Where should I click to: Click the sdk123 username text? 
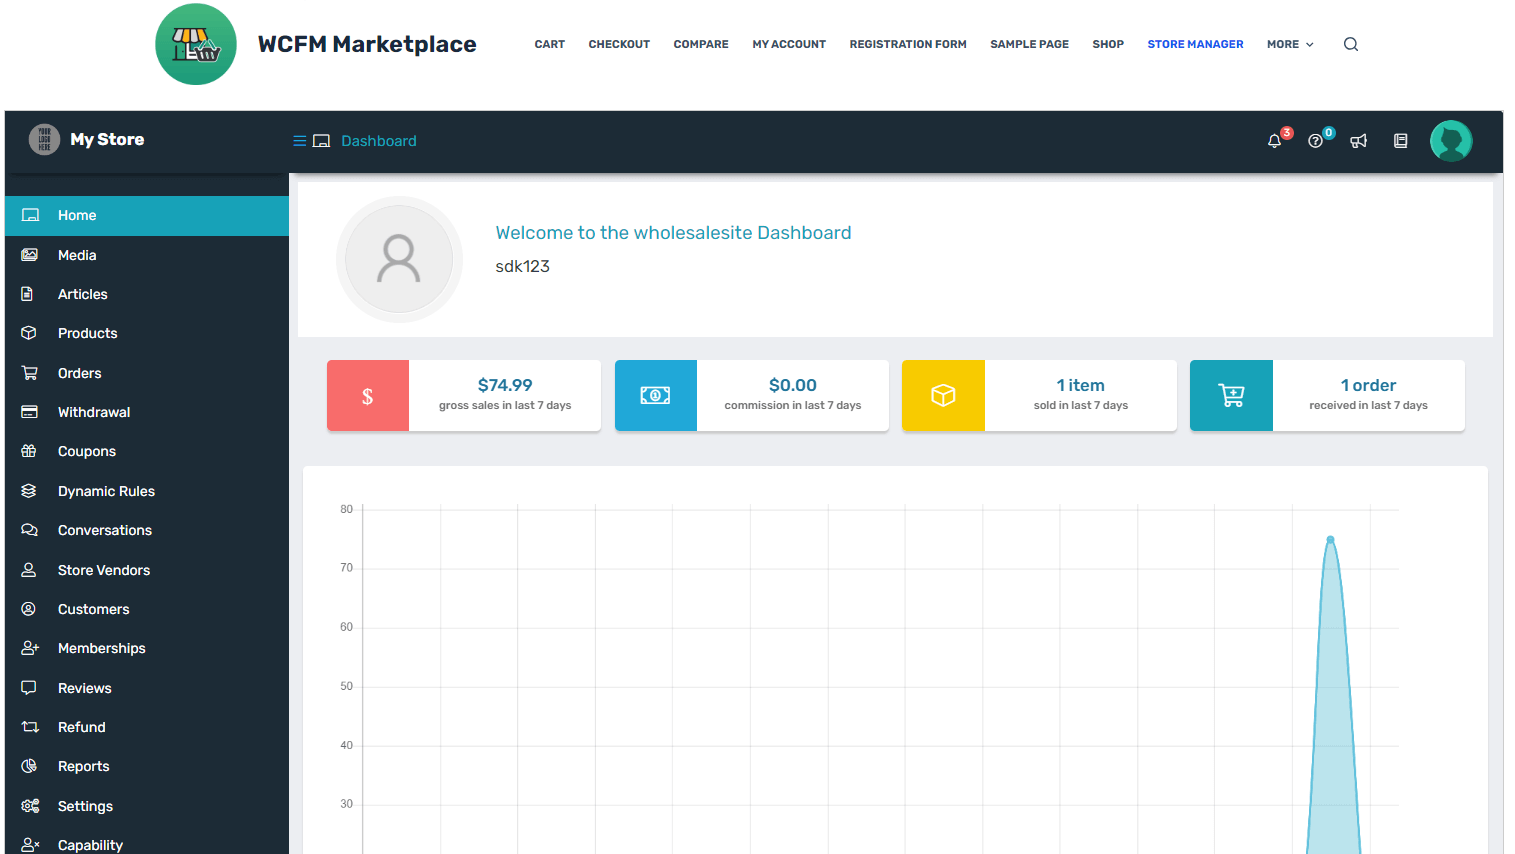523,266
